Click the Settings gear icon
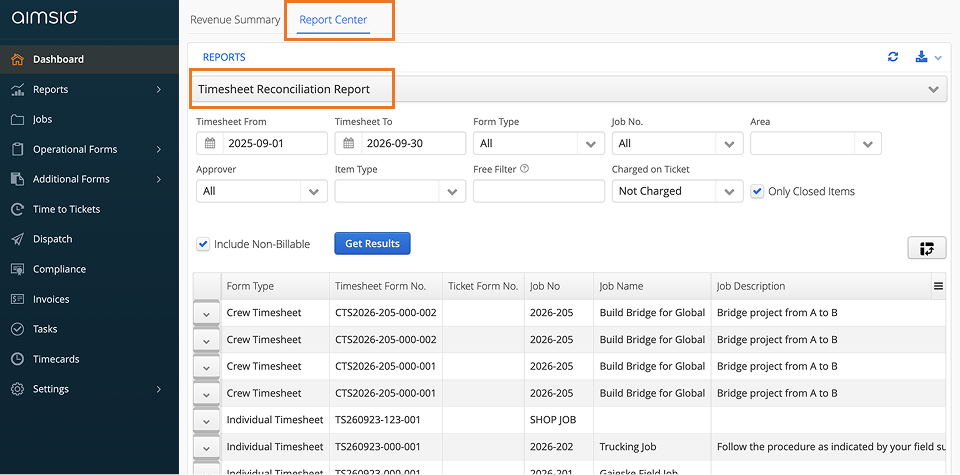Image resolution: width=960 pixels, height=475 pixels. 17,389
